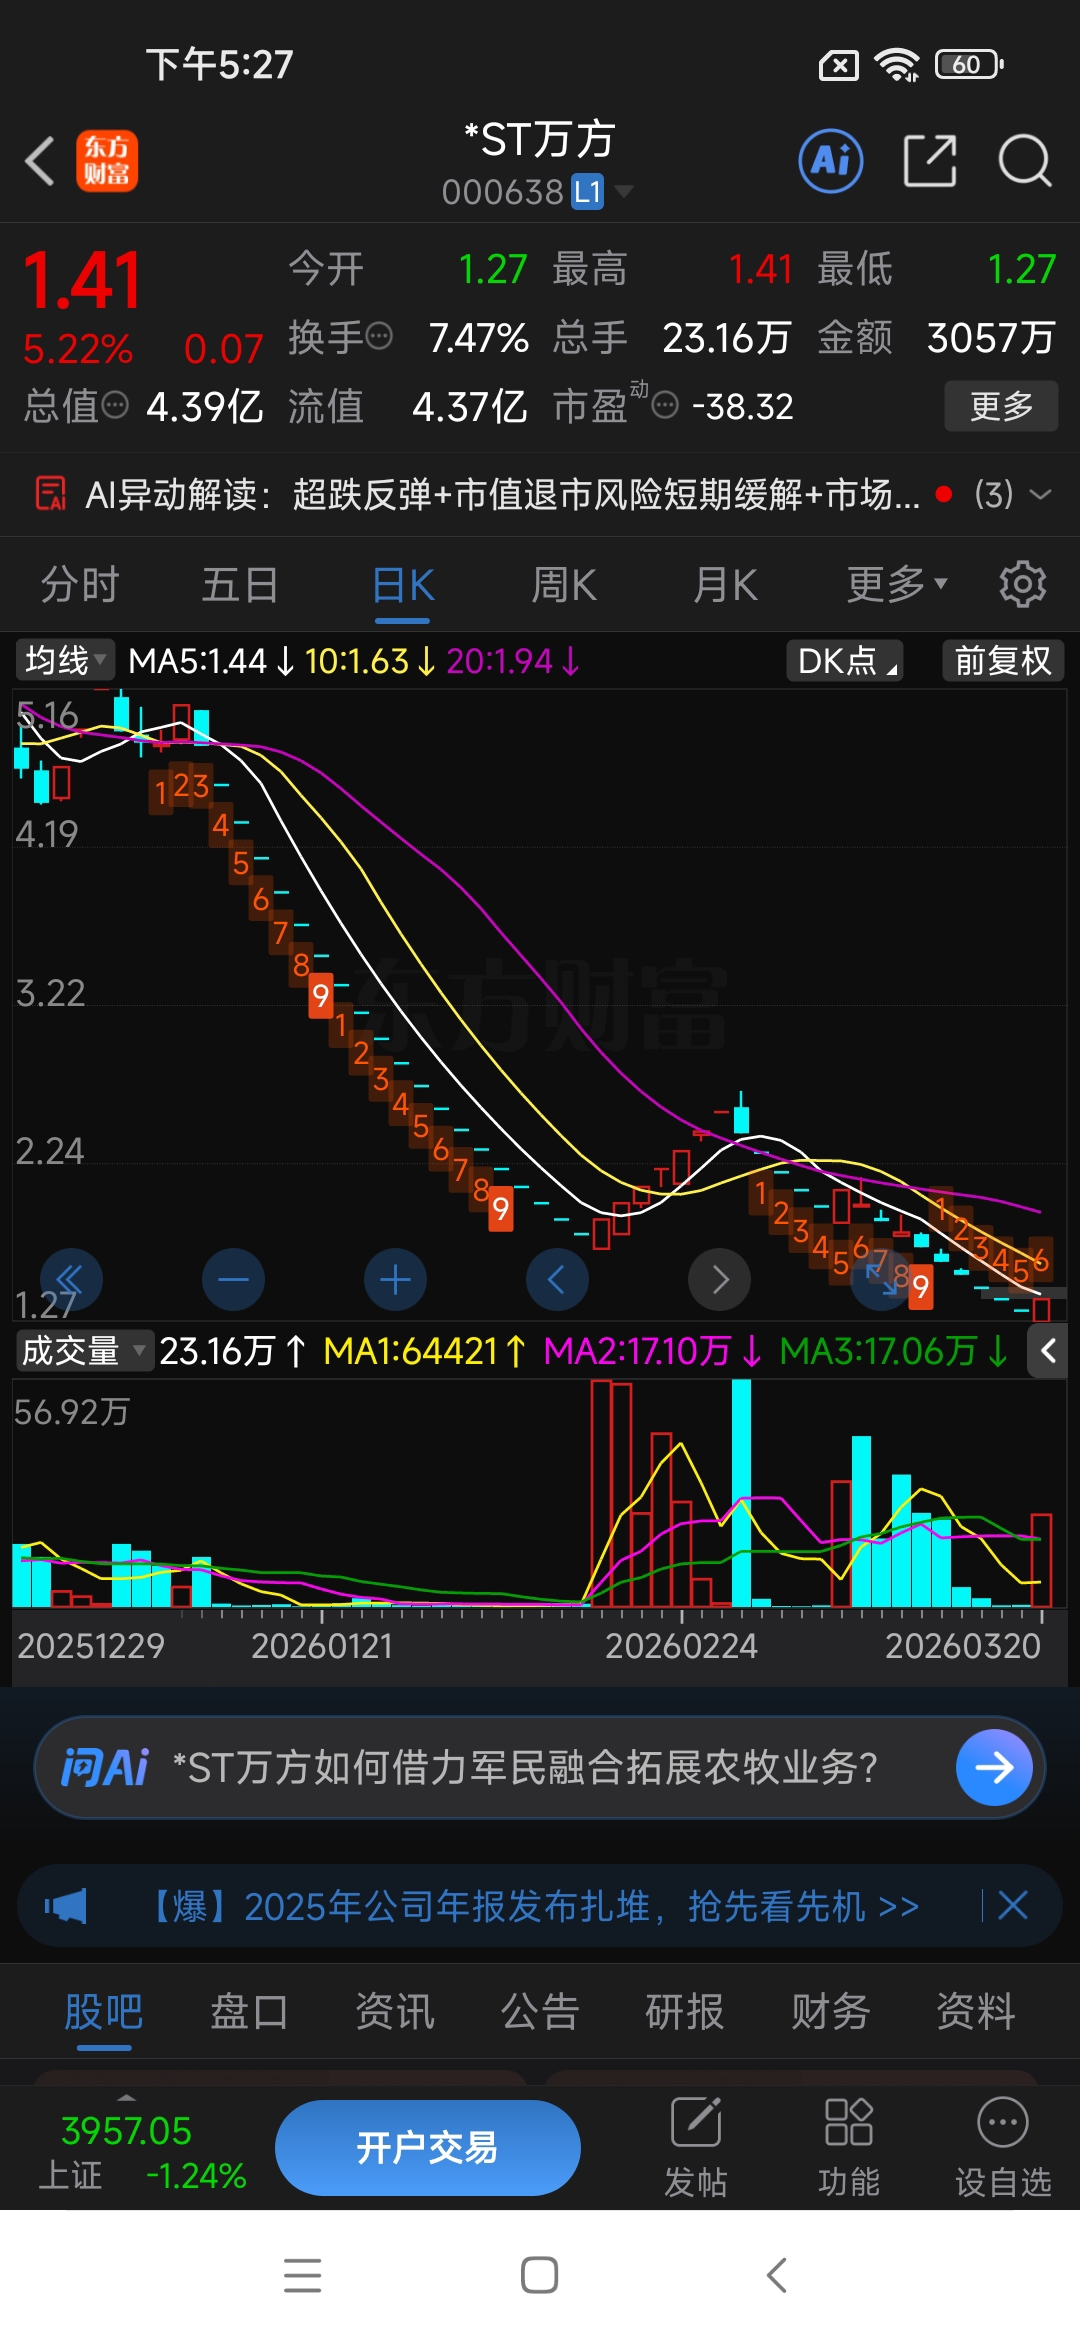Tap the 金额 3057万 value

click(990, 337)
